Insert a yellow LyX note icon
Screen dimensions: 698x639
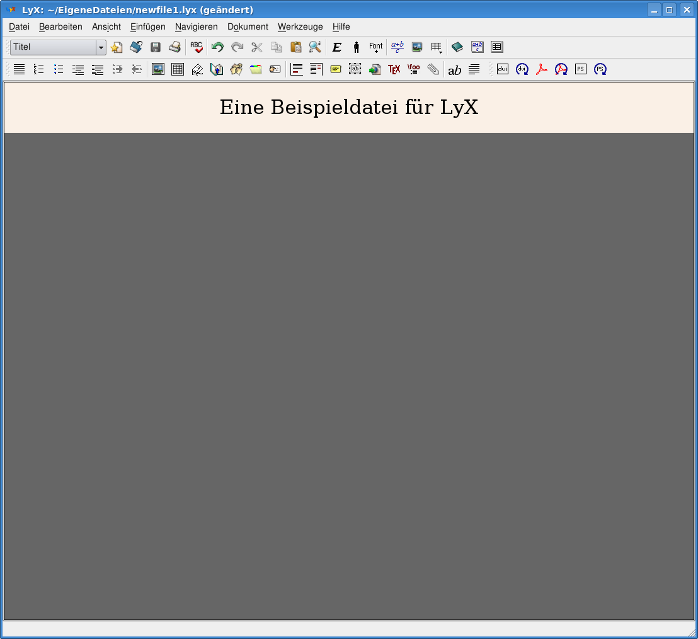click(336, 69)
